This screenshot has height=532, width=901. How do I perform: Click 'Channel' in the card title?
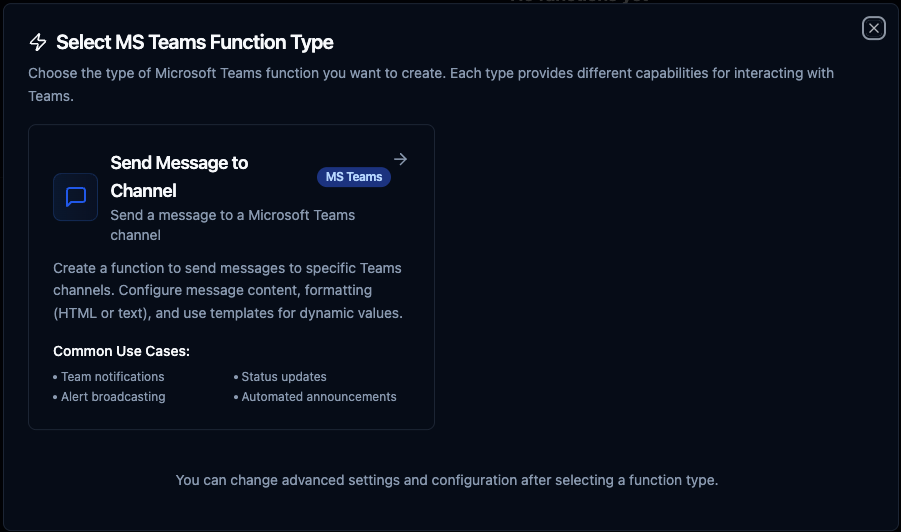143,190
